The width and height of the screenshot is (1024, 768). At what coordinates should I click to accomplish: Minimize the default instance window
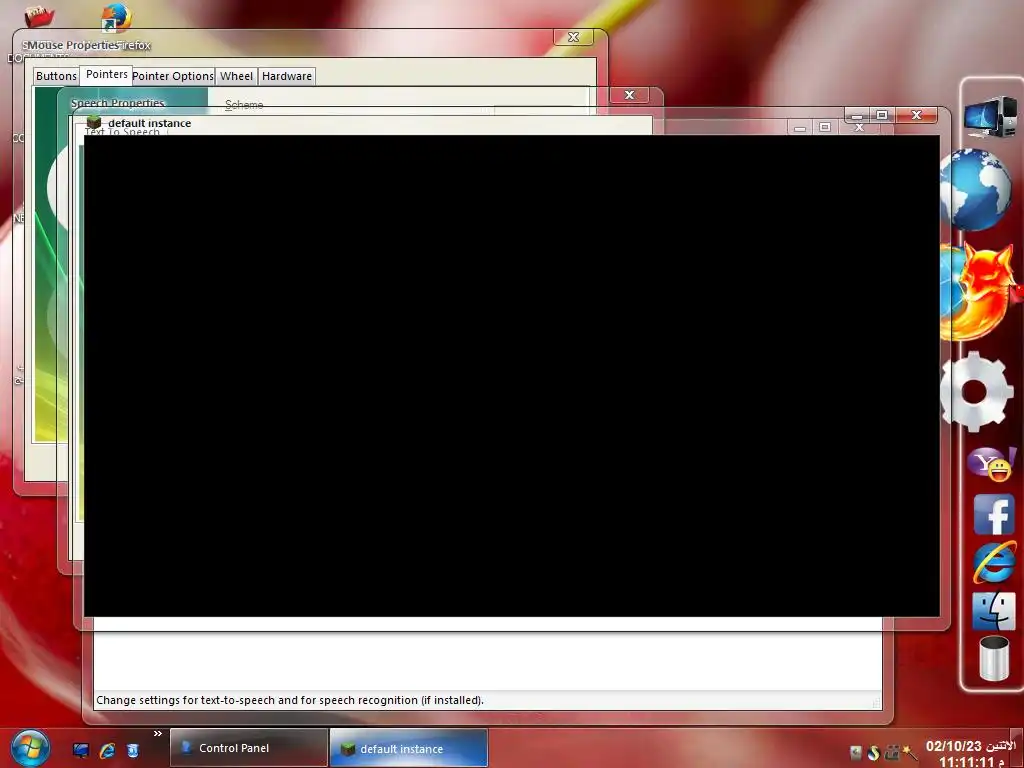click(857, 115)
